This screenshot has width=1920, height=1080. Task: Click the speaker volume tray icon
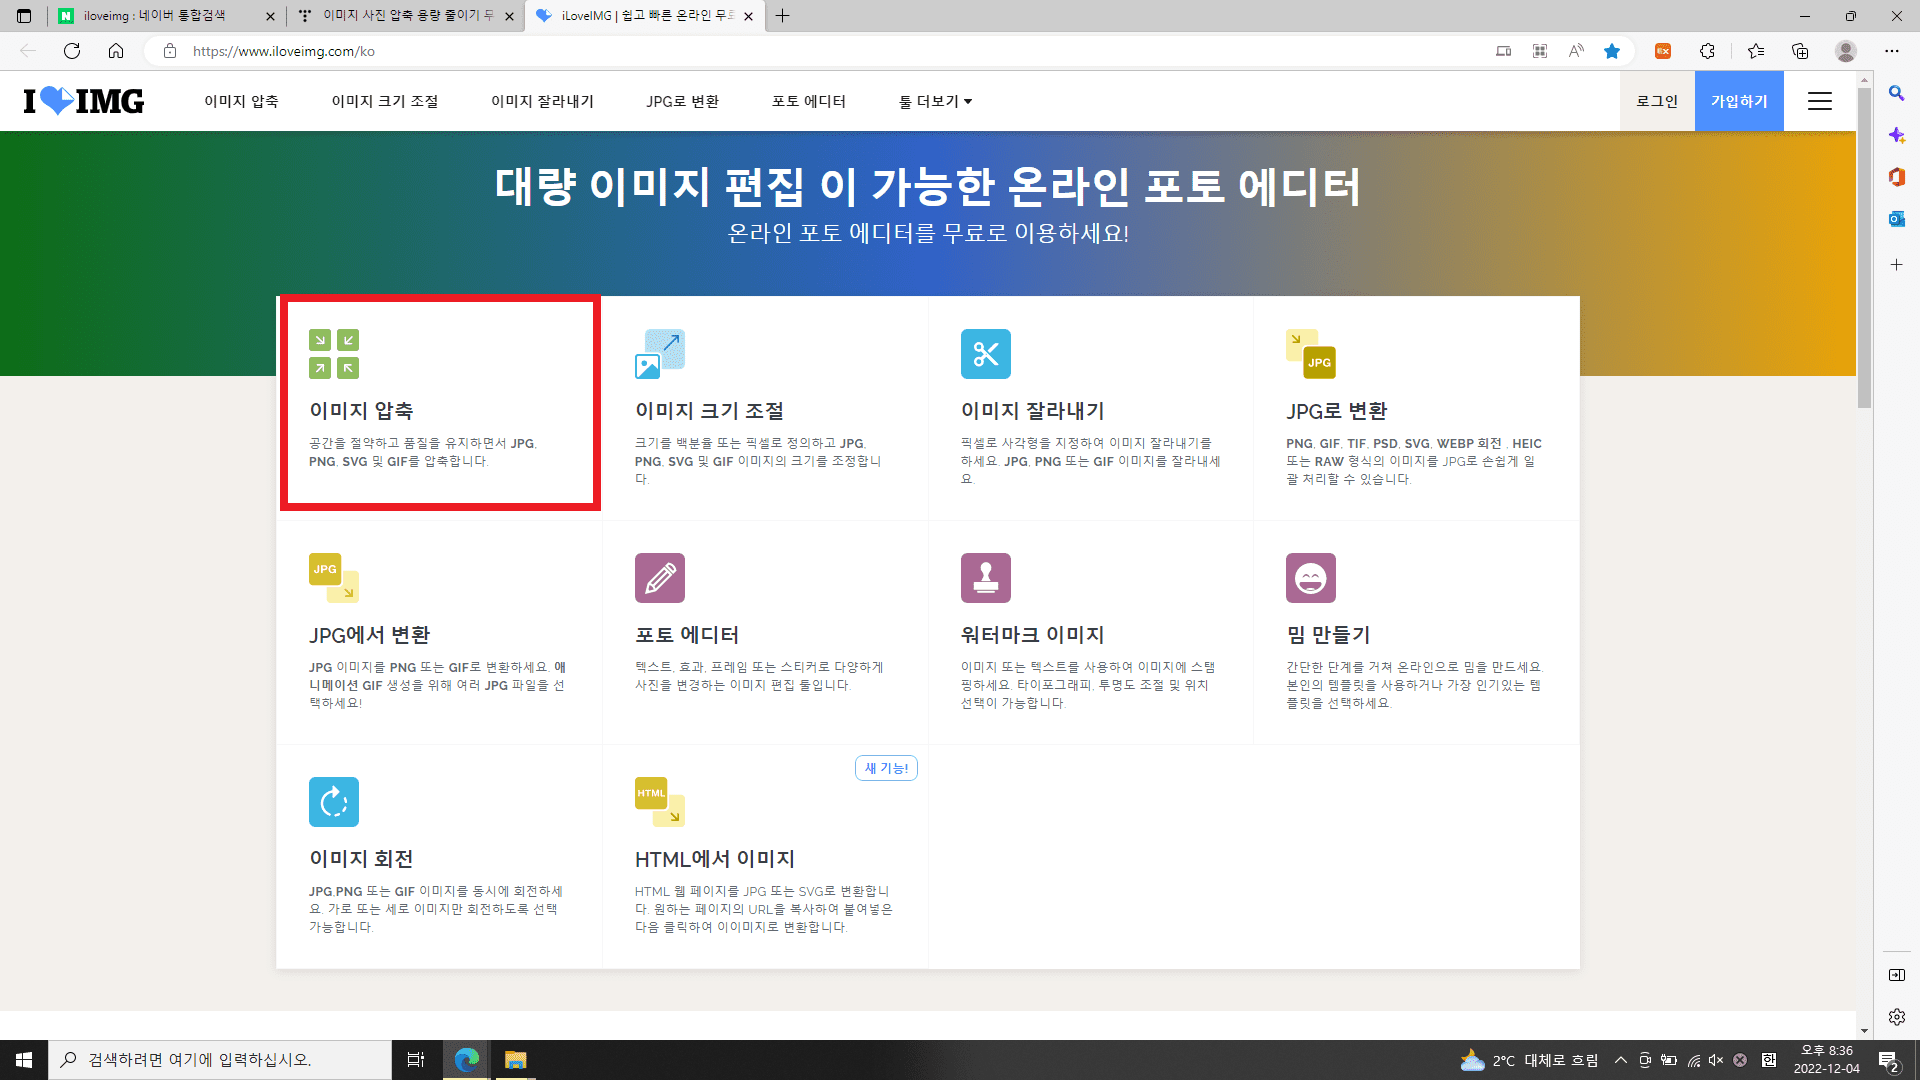(1716, 1060)
